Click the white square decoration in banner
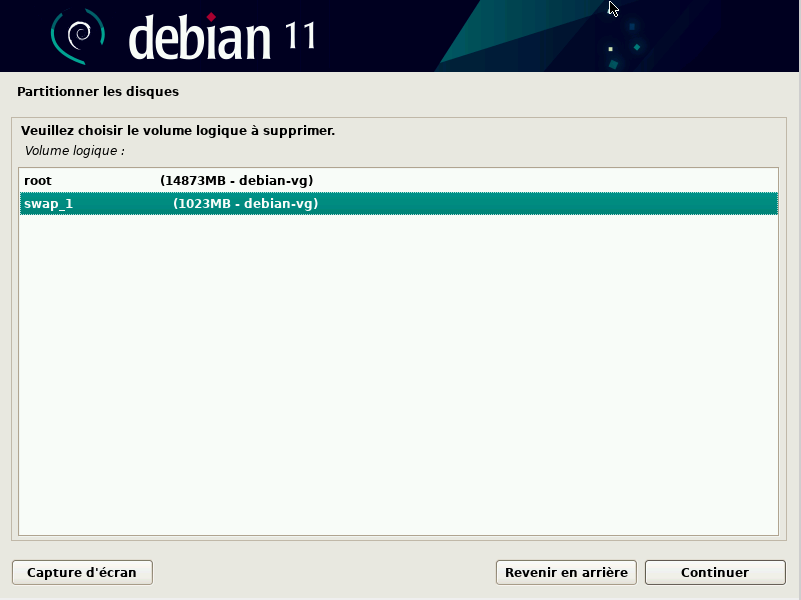 point(609,48)
